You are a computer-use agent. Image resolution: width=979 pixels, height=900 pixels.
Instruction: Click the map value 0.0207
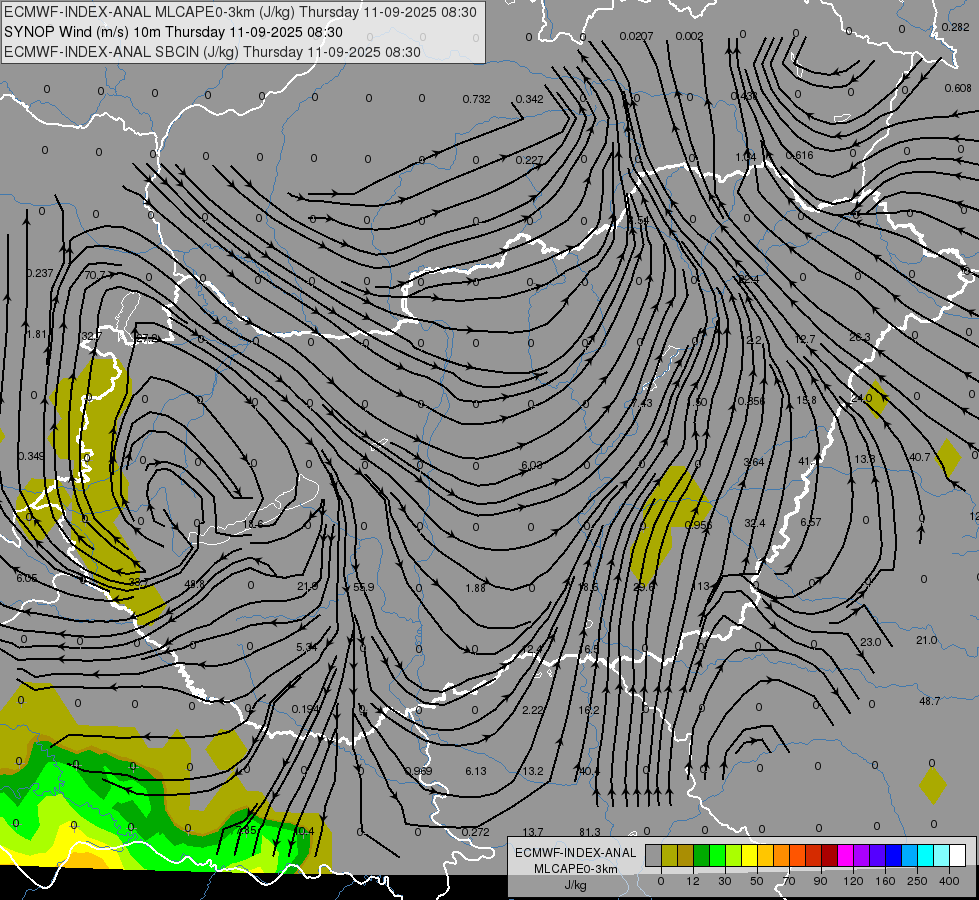[x=636, y=37]
